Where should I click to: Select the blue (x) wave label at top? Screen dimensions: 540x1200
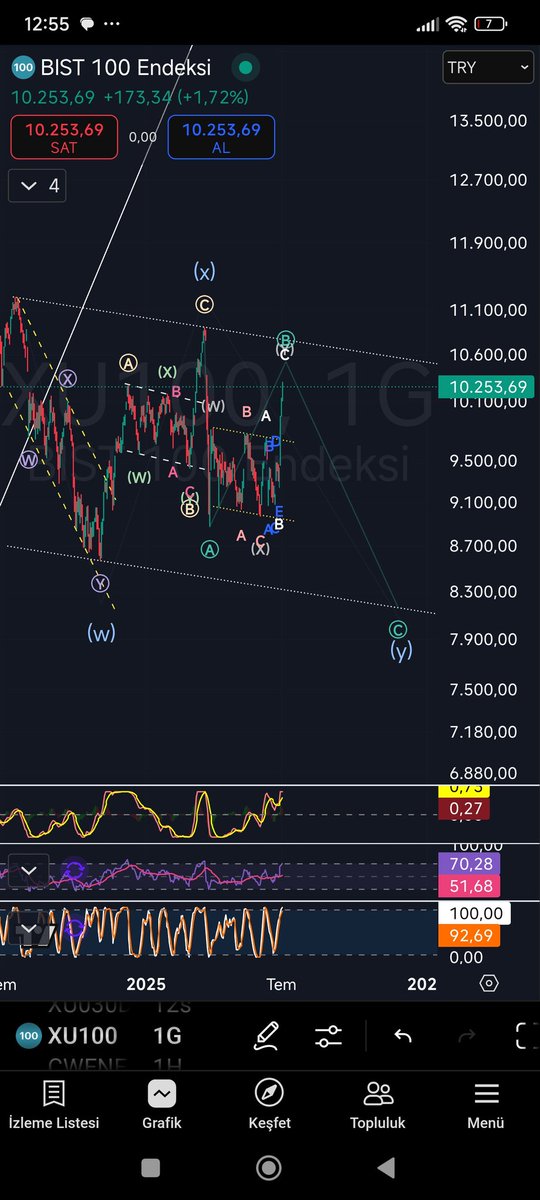coord(204,271)
